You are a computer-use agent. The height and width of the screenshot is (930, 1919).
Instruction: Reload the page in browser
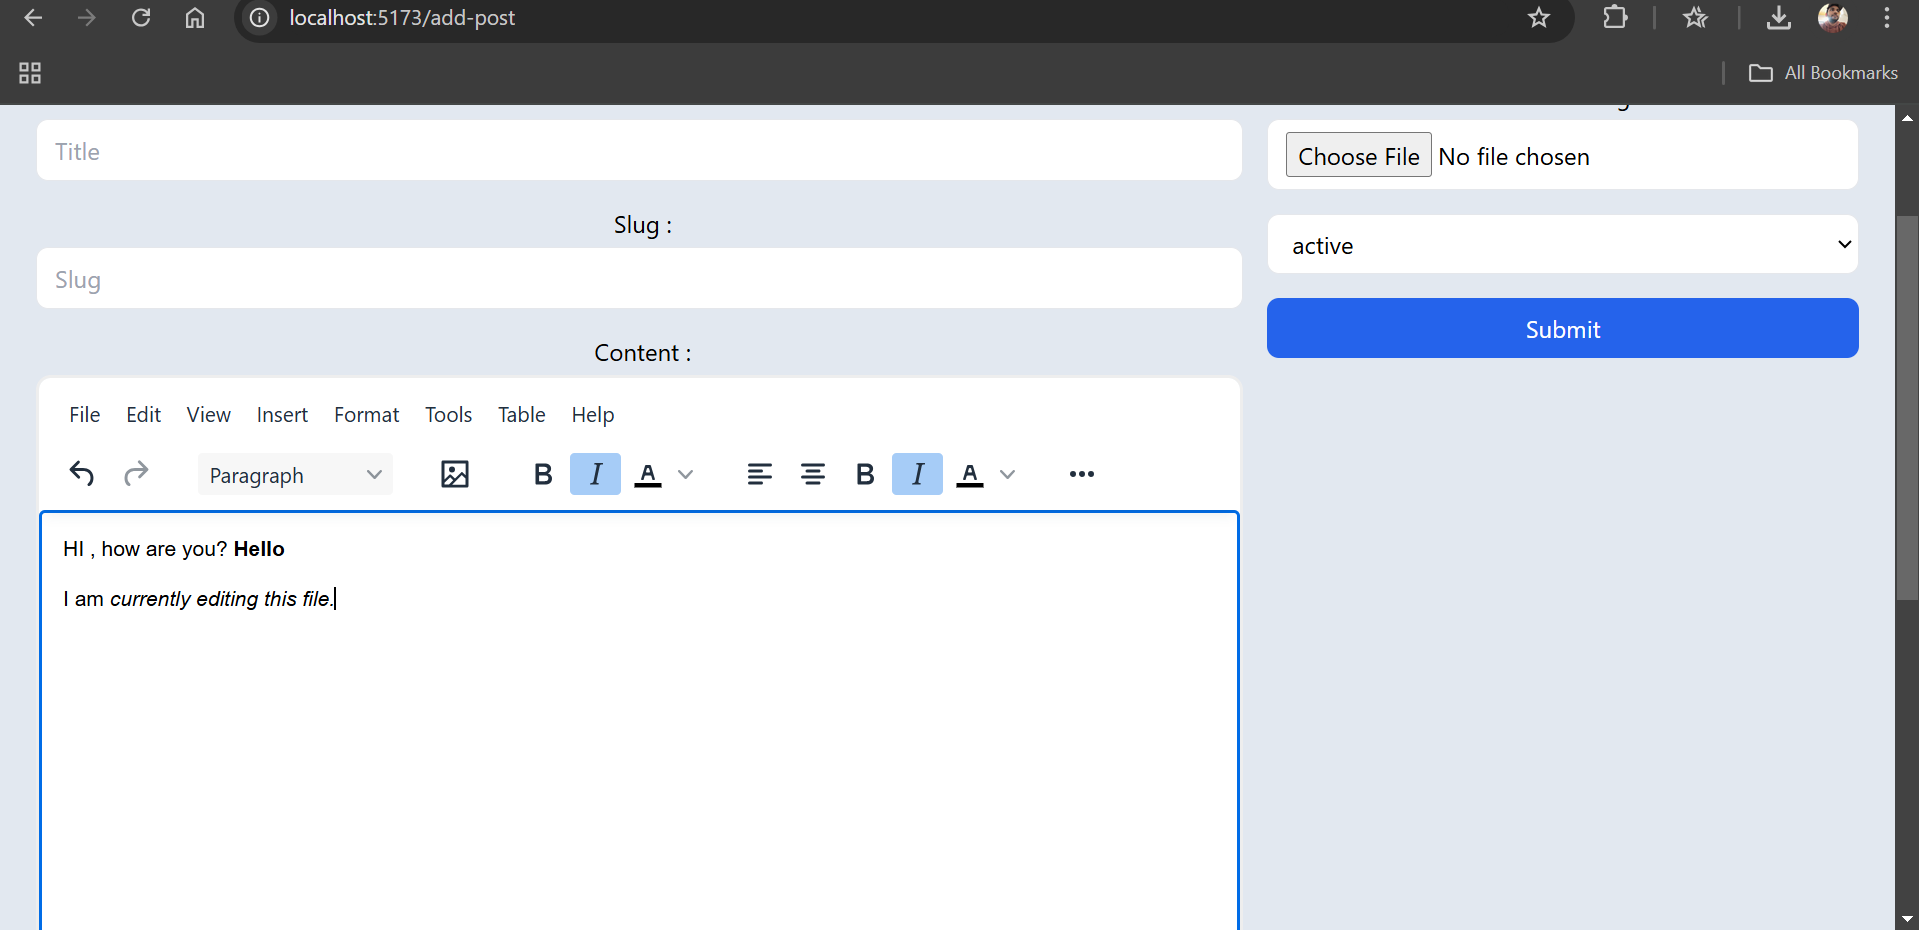pos(141,18)
